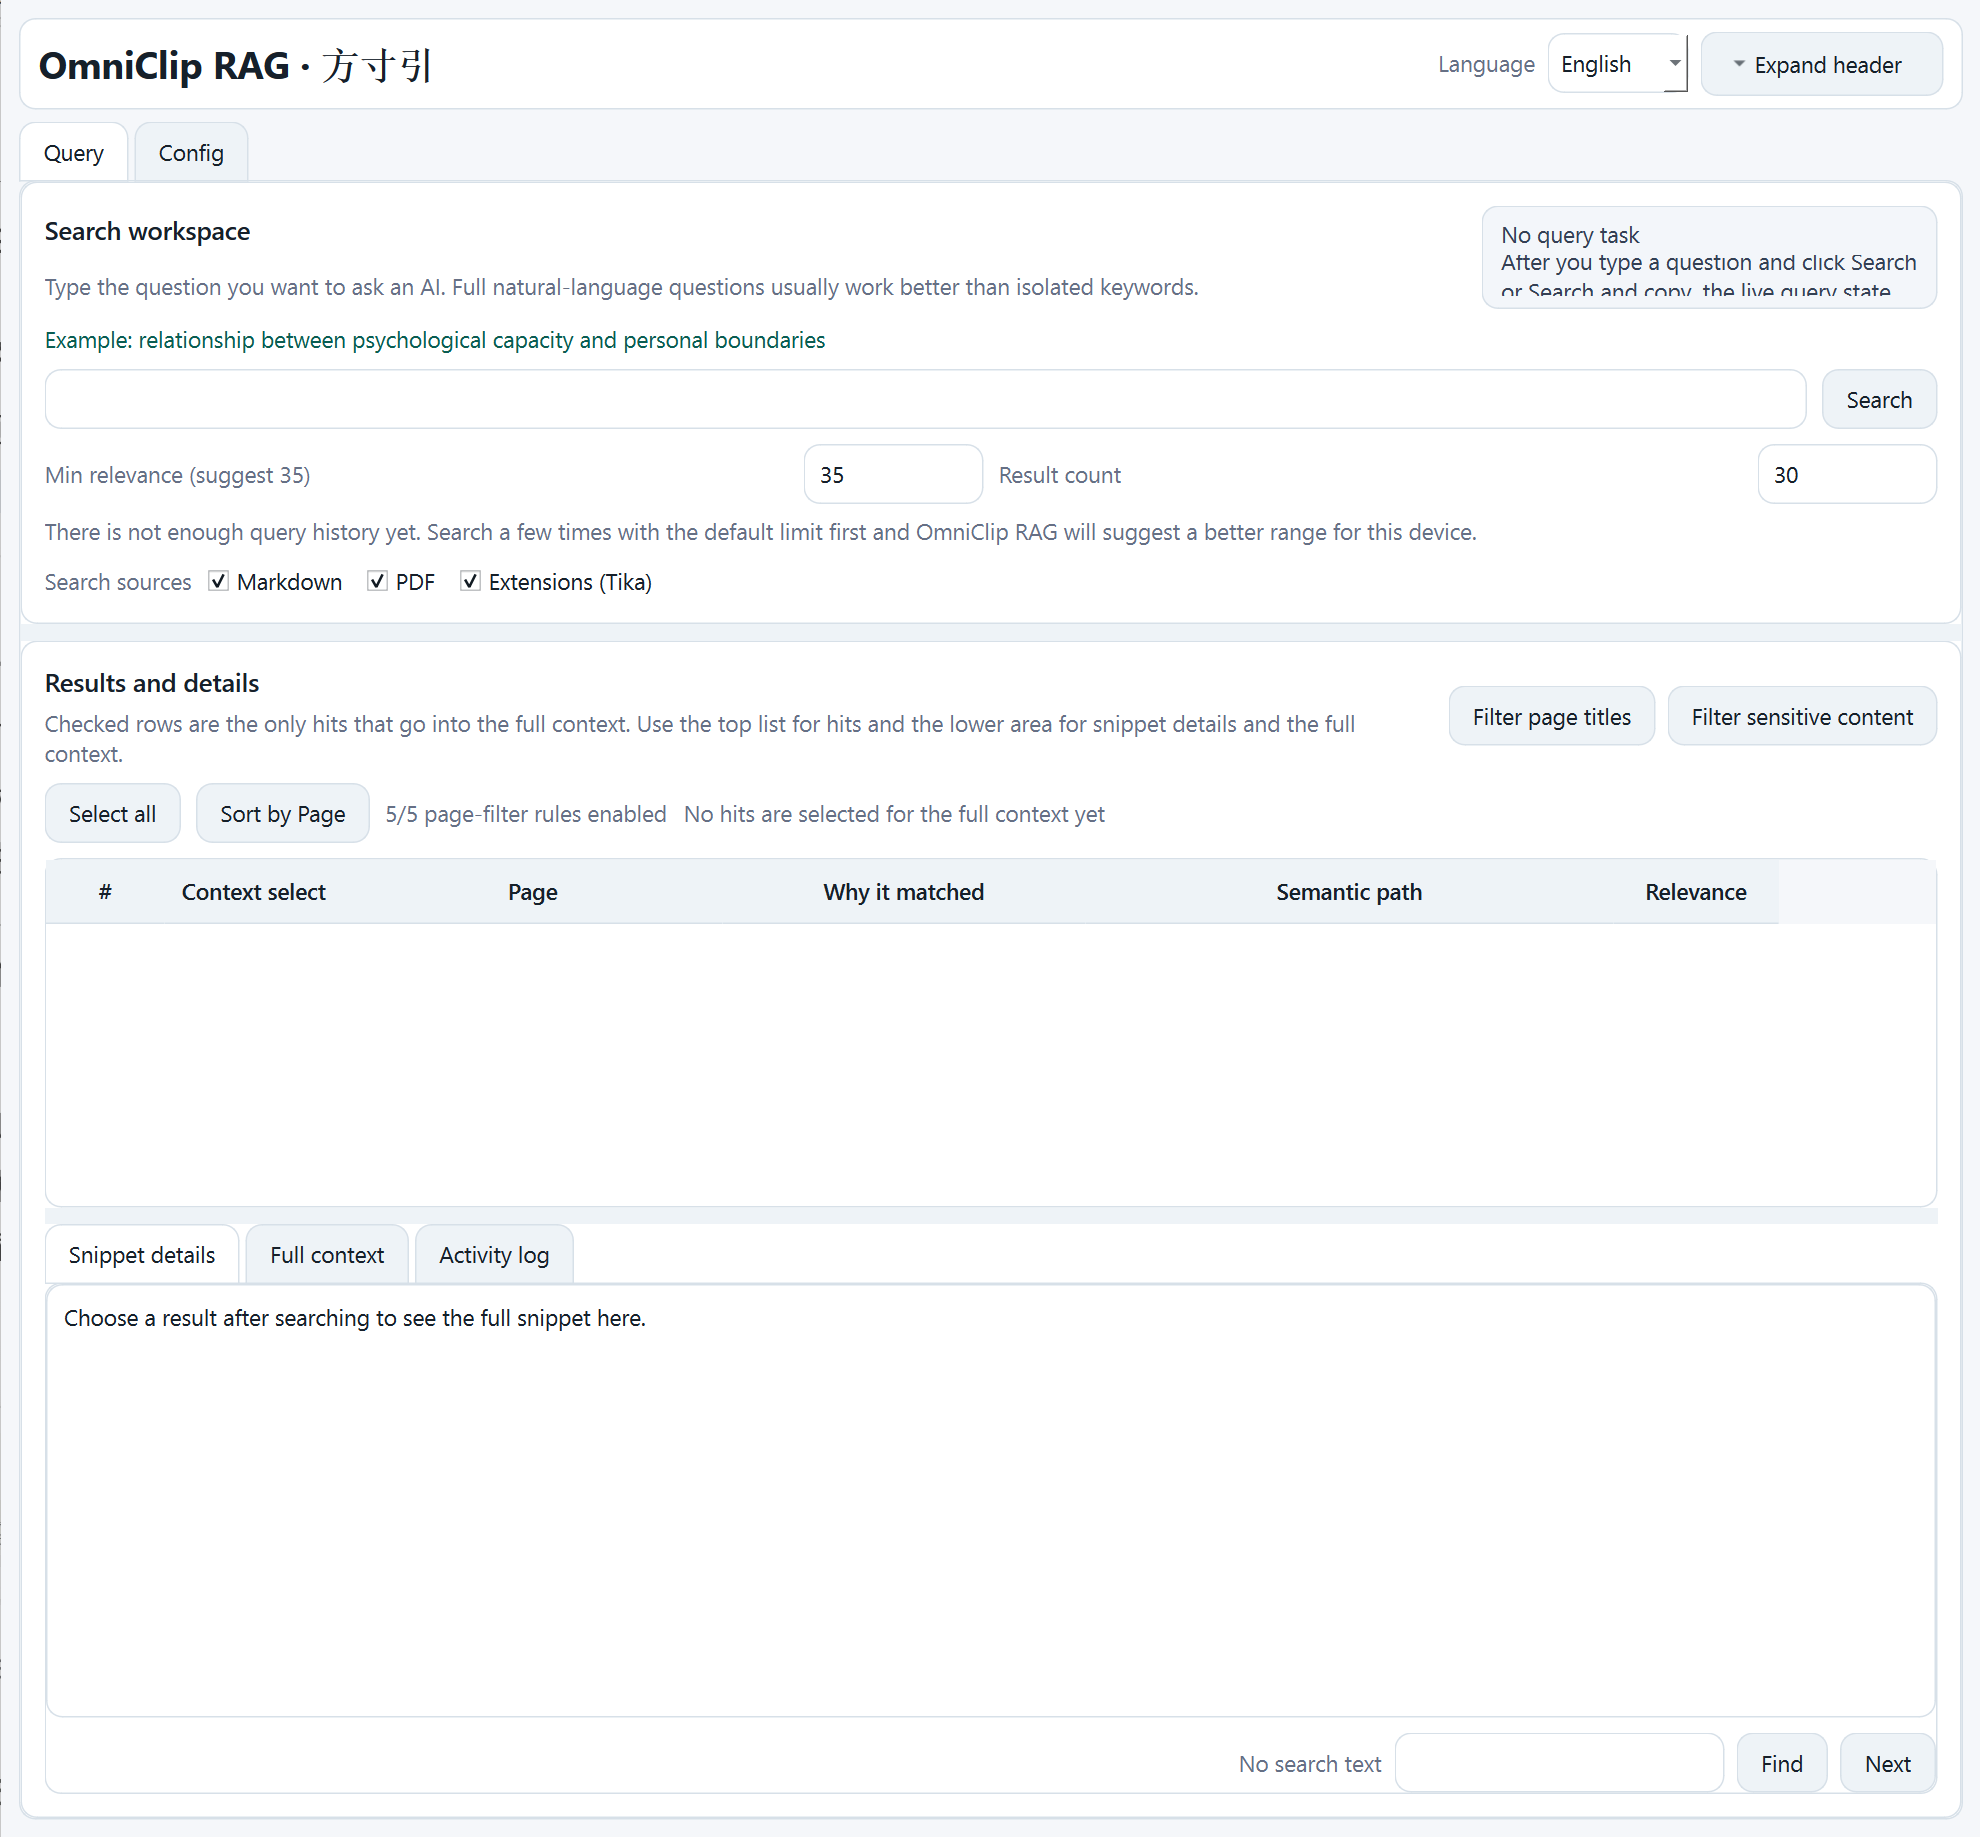This screenshot has width=1980, height=1837.
Task: Click the main search query field
Action: click(x=924, y=400)
